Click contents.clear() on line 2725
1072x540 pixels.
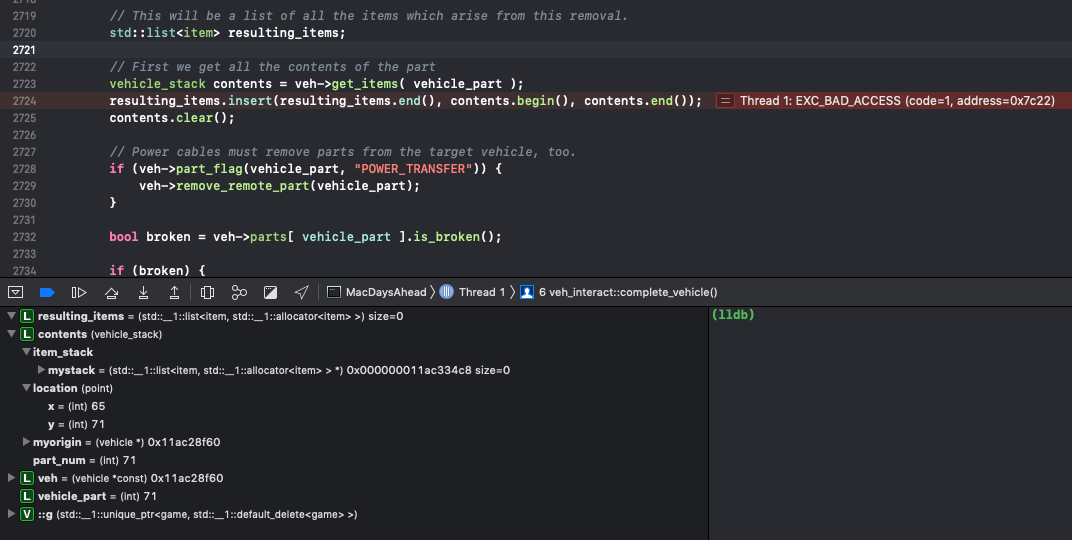click(x=172, y=118)
